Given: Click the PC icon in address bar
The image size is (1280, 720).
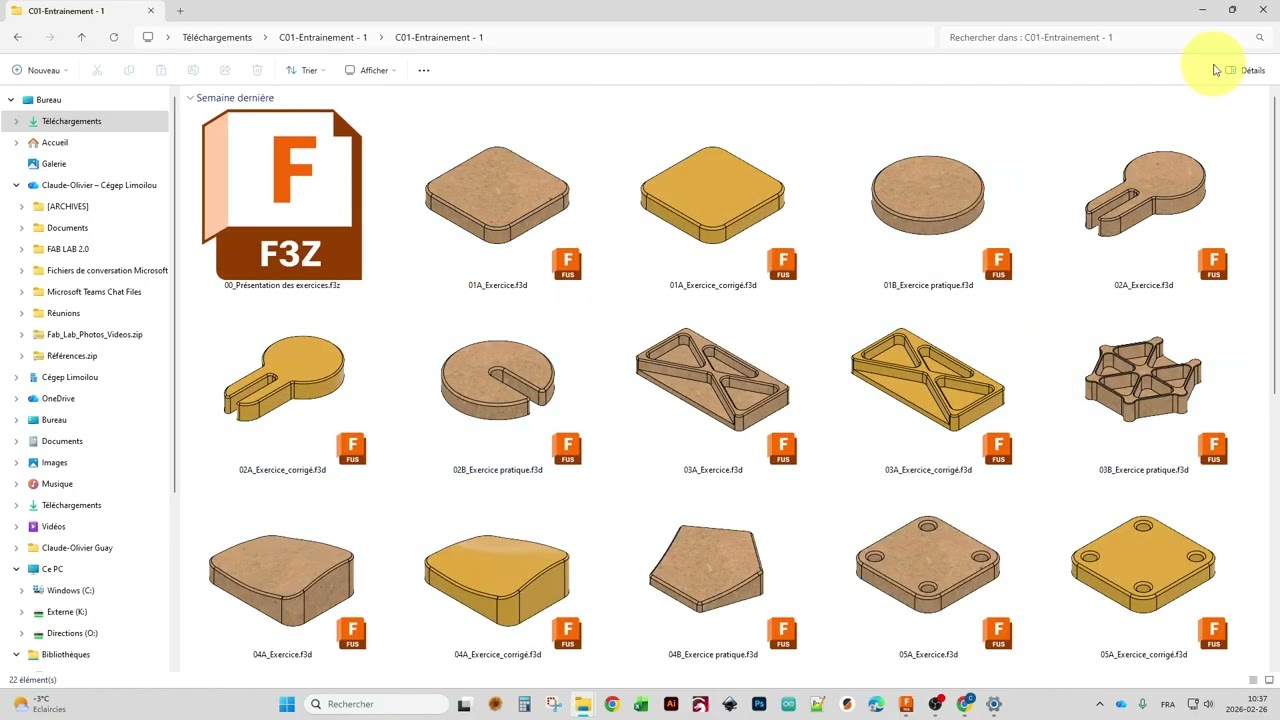Looking at the screenshot, I should (x=148, y=37).
